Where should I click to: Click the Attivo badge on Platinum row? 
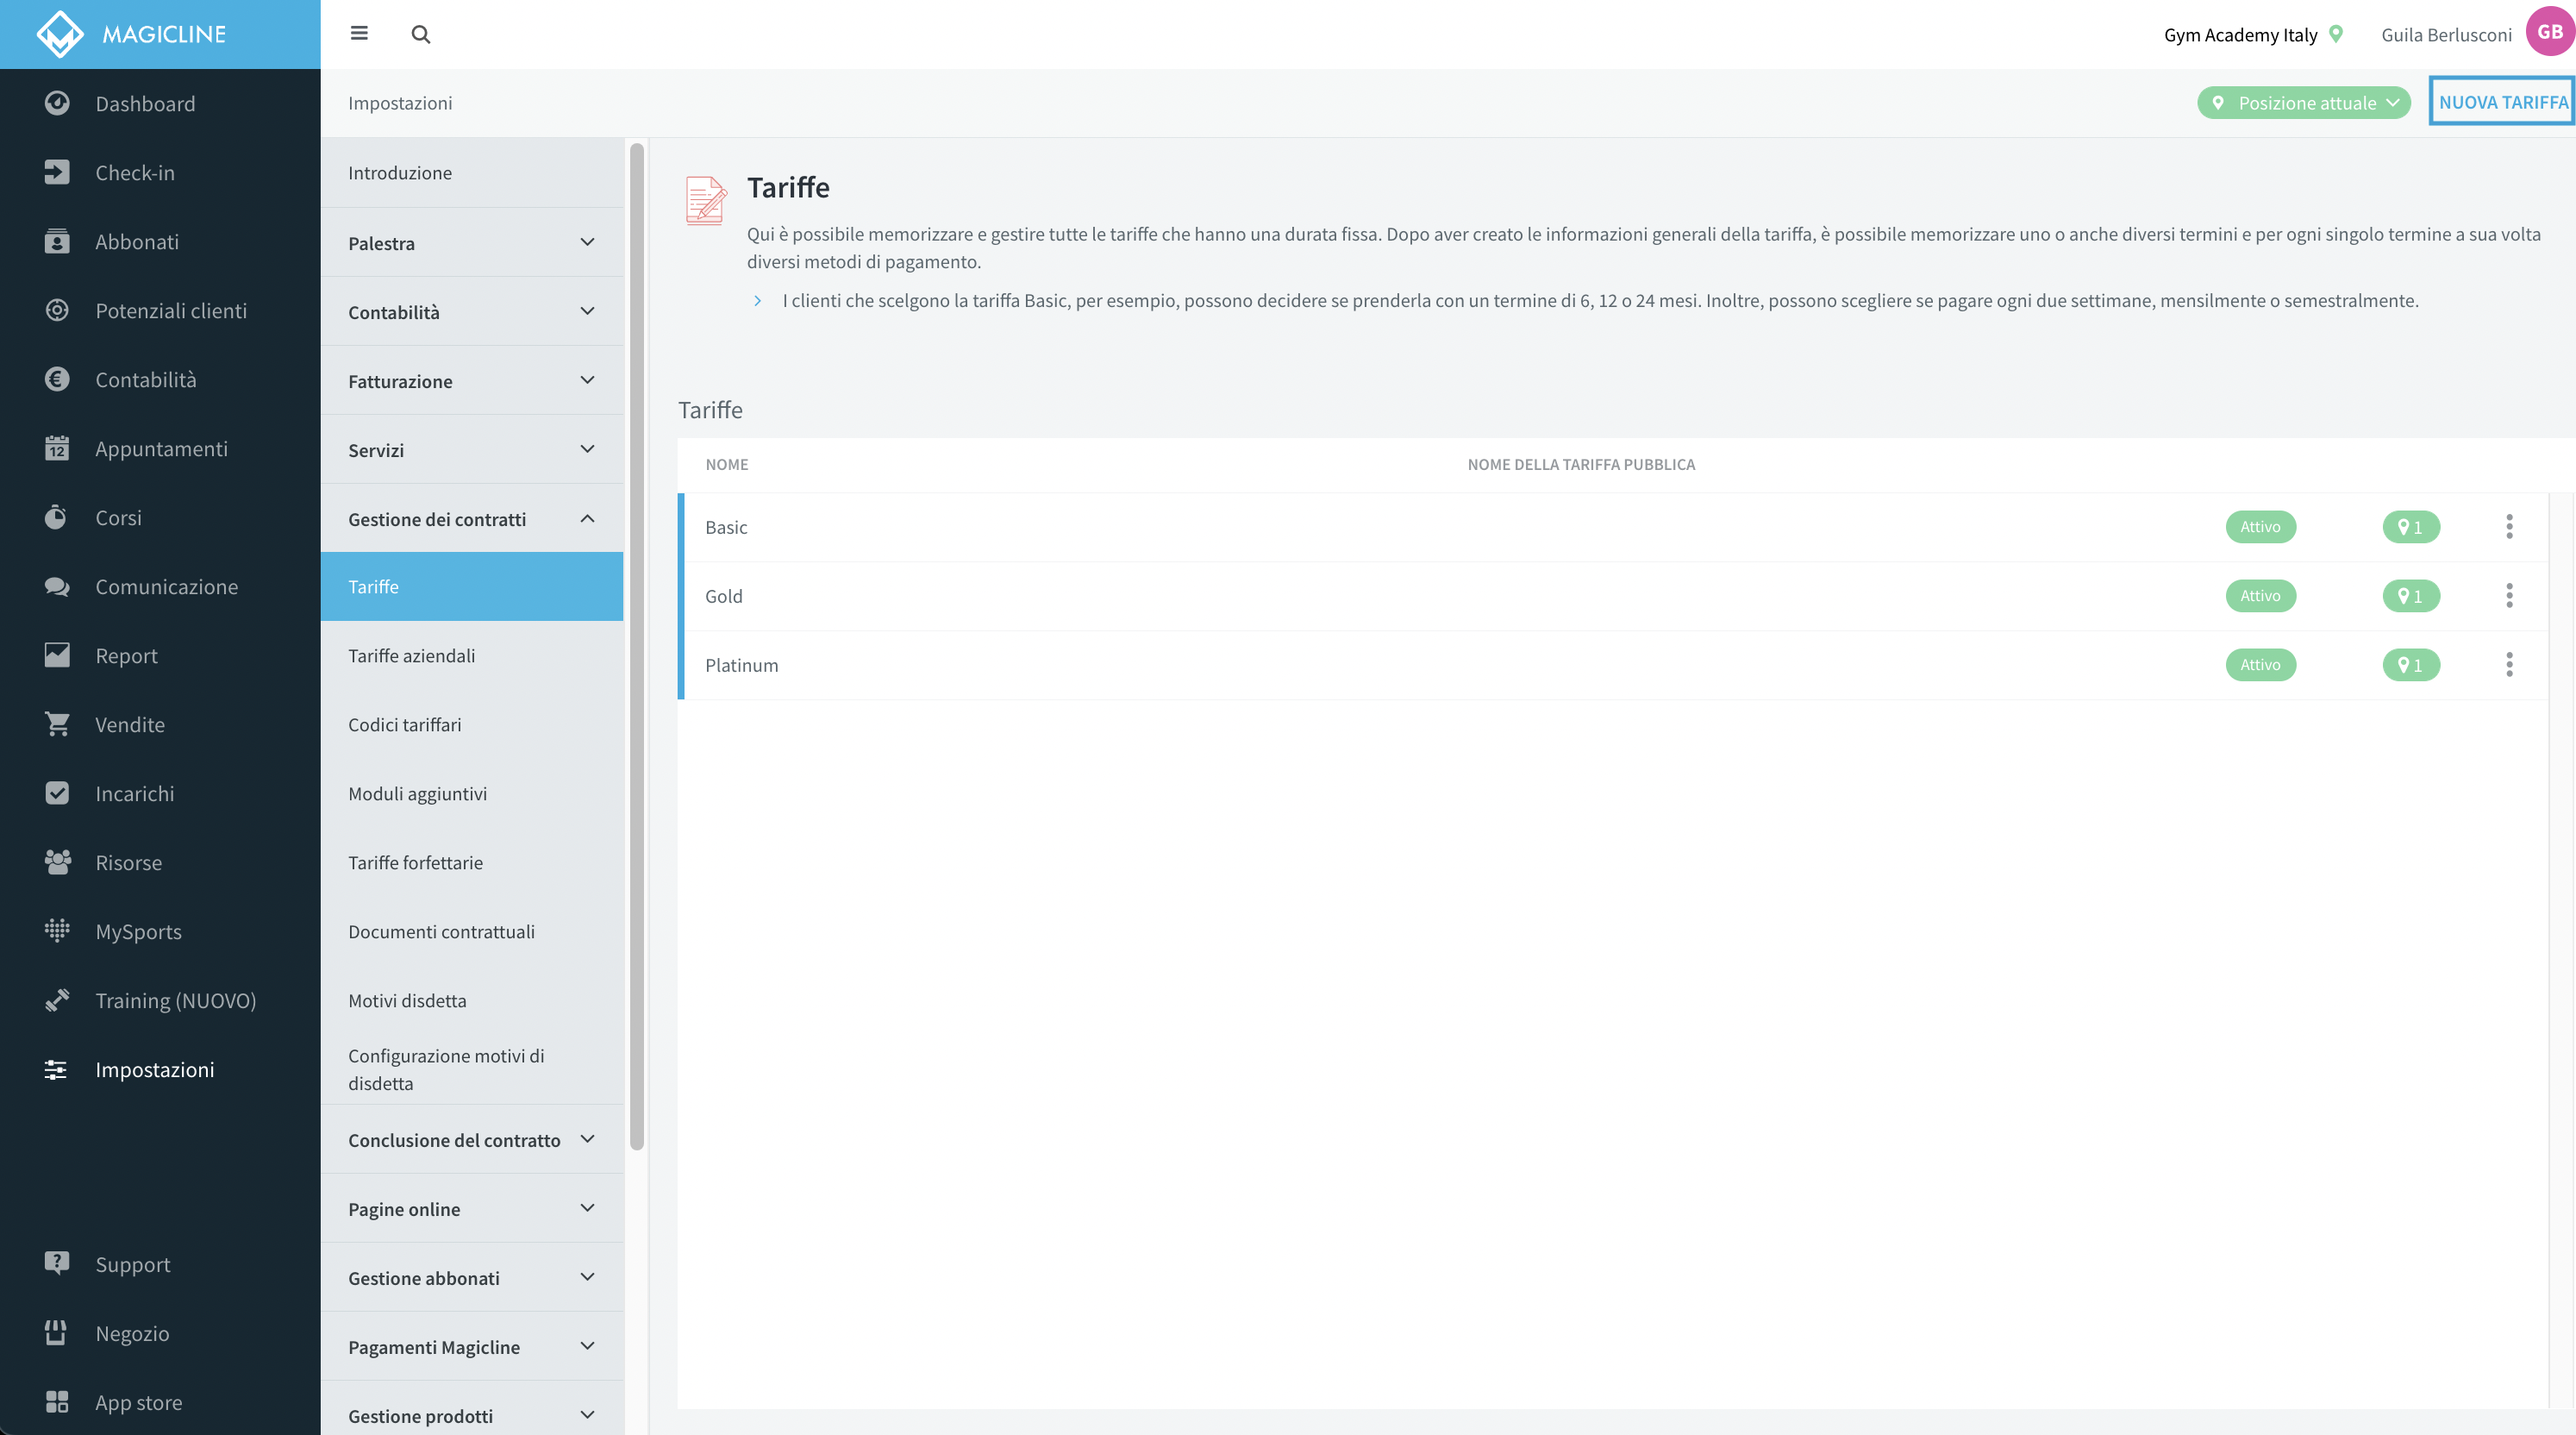pos(2260,665)
